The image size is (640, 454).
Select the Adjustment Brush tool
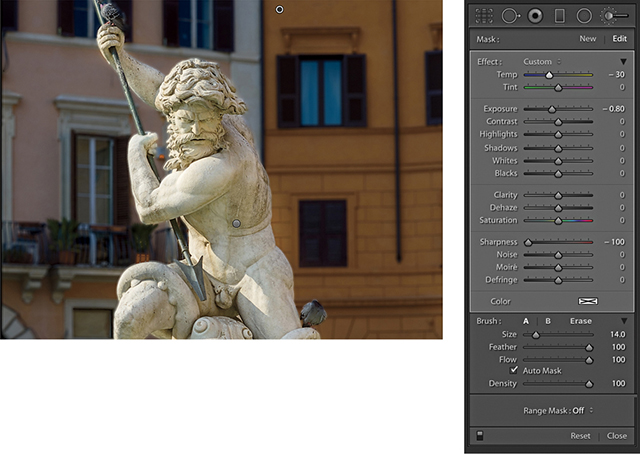click(x=612, y=15)
